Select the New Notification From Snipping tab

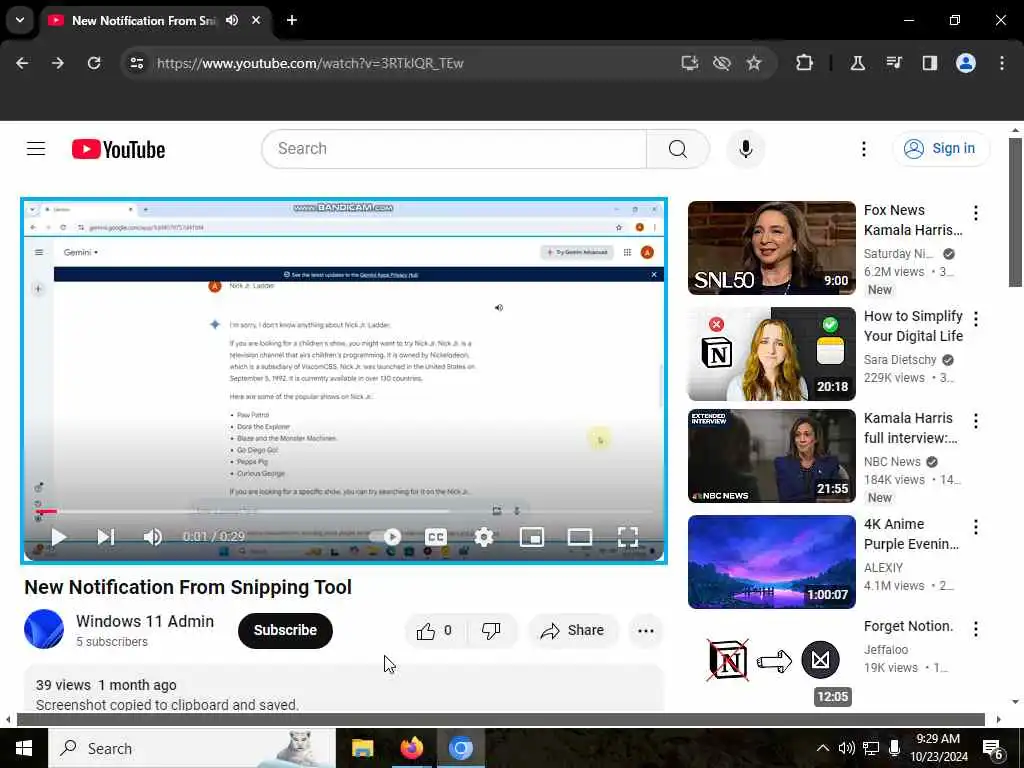pyautogui.click(x=143, y=21)
